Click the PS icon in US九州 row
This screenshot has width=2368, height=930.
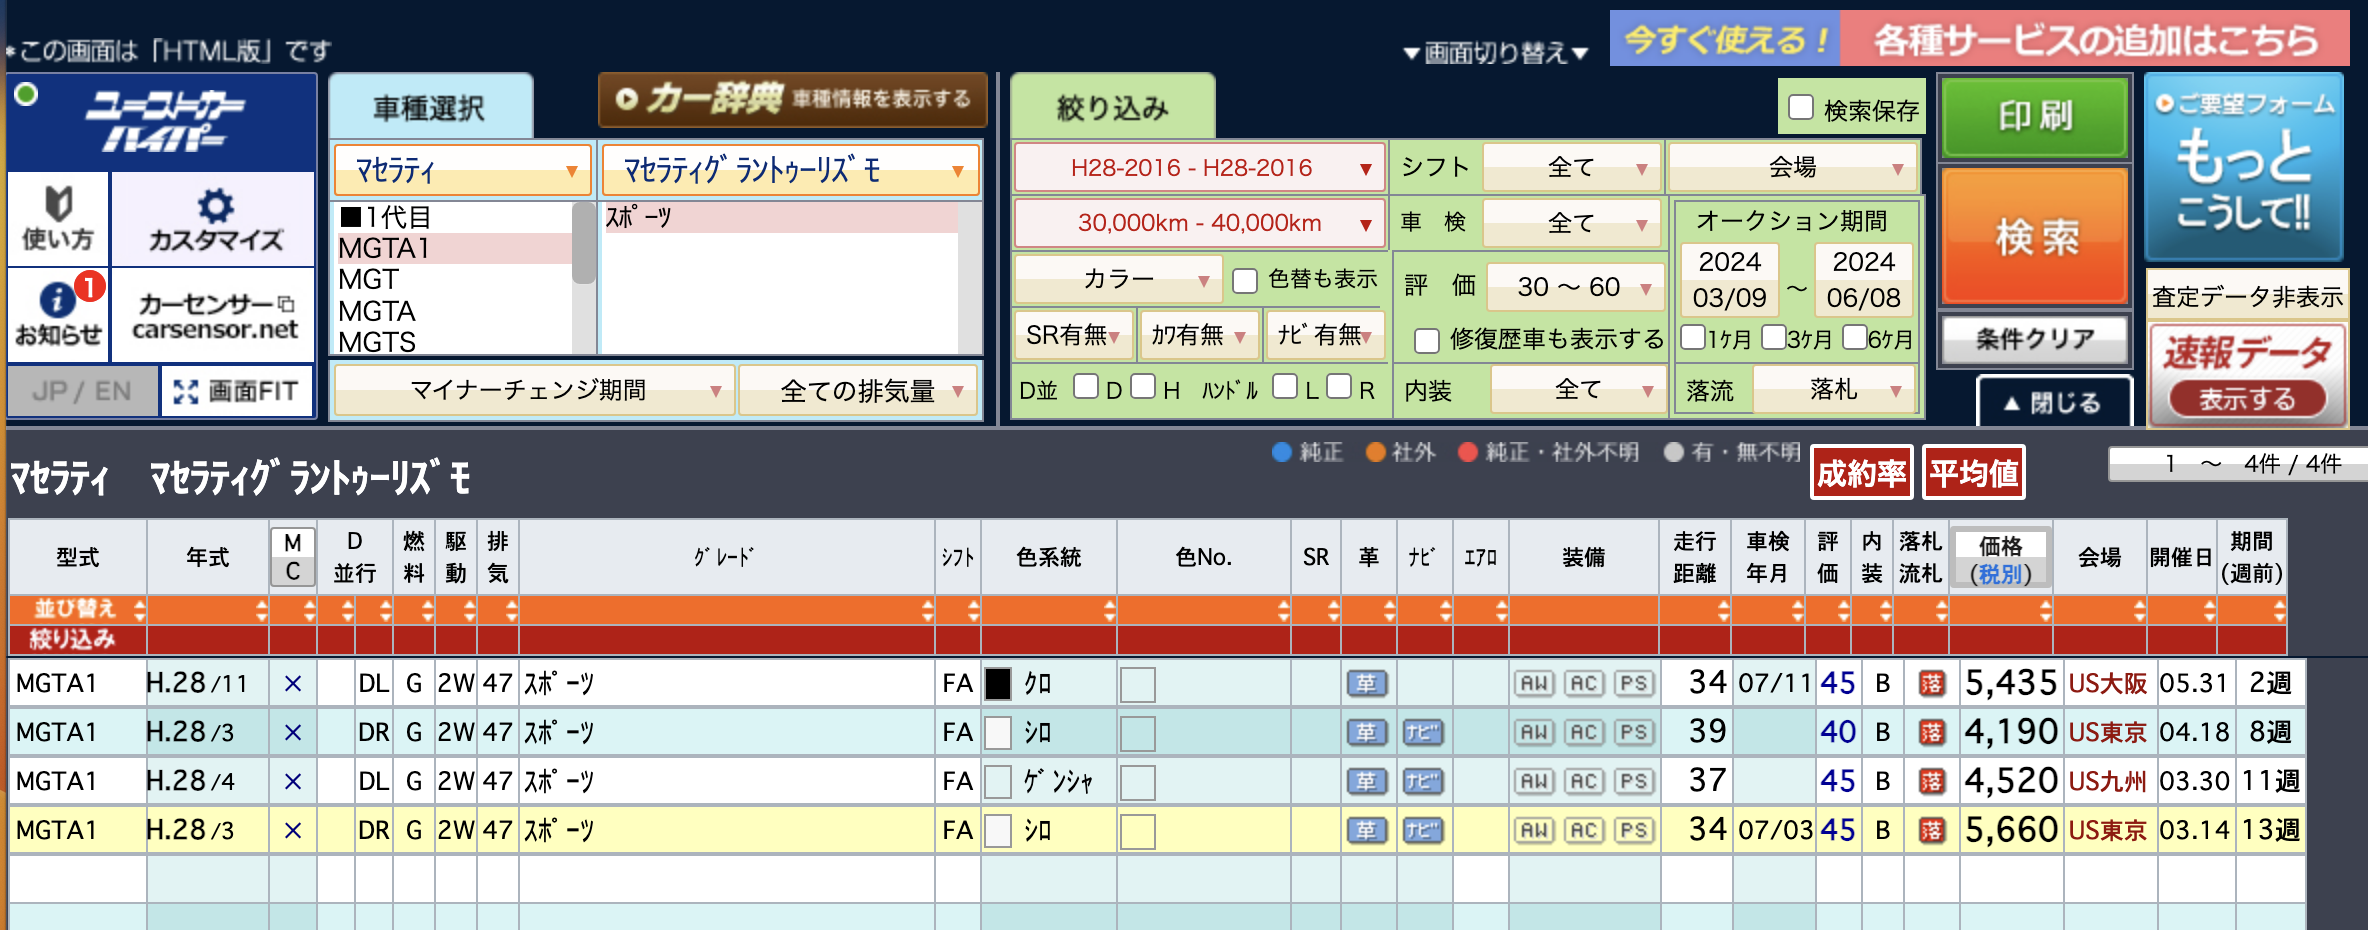tap(1633, 781)
